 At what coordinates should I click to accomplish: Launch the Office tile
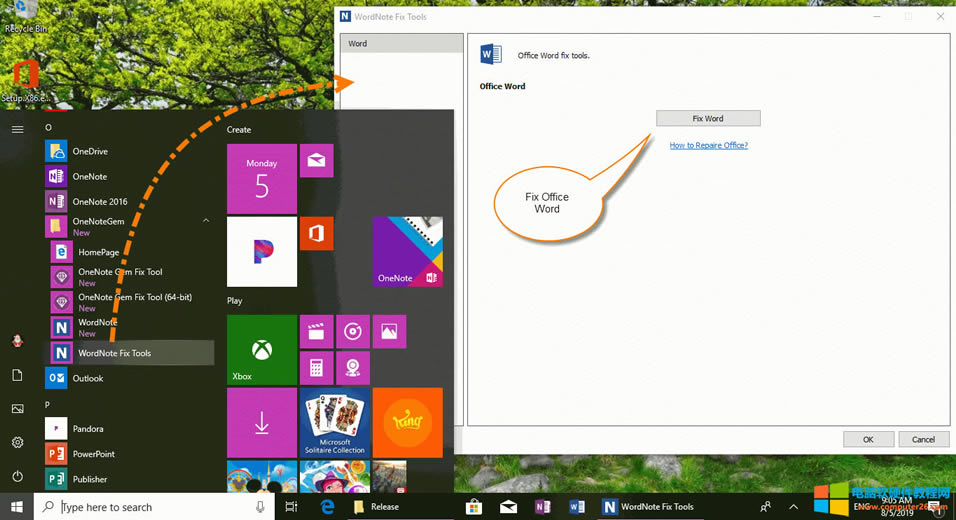click(x=316, y=234)
